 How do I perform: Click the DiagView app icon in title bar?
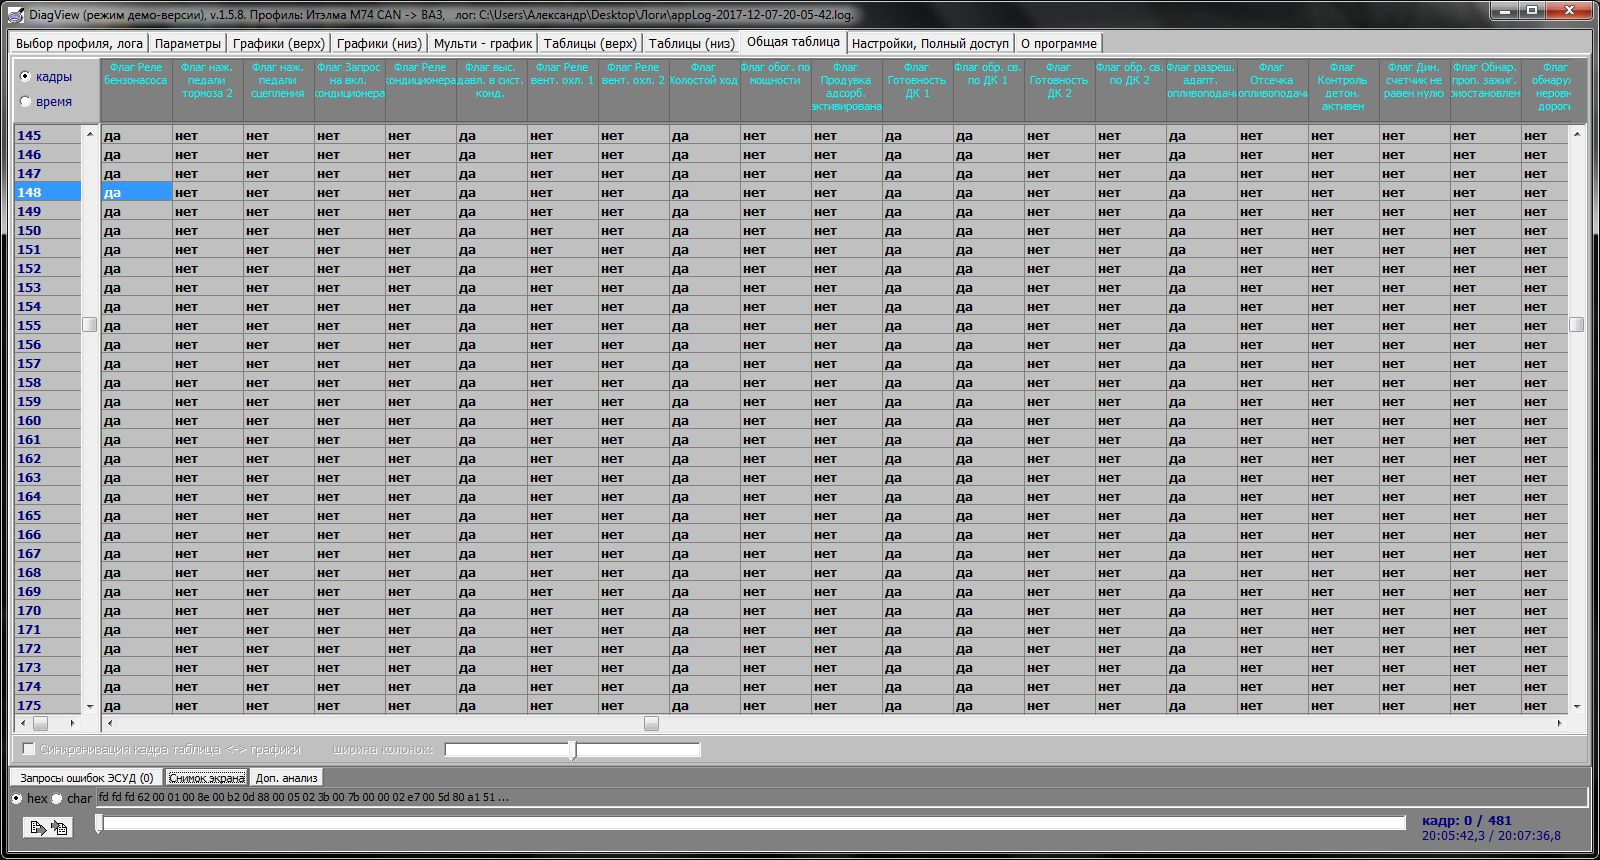coord(16,14)
